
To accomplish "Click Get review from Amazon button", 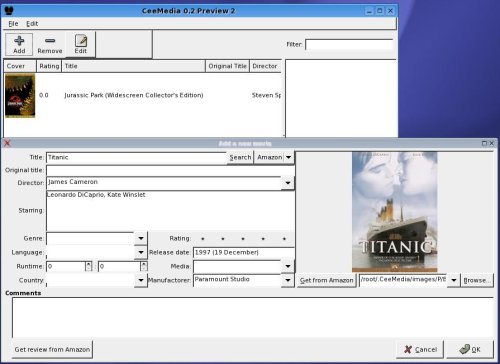I will tap(52, 349).
